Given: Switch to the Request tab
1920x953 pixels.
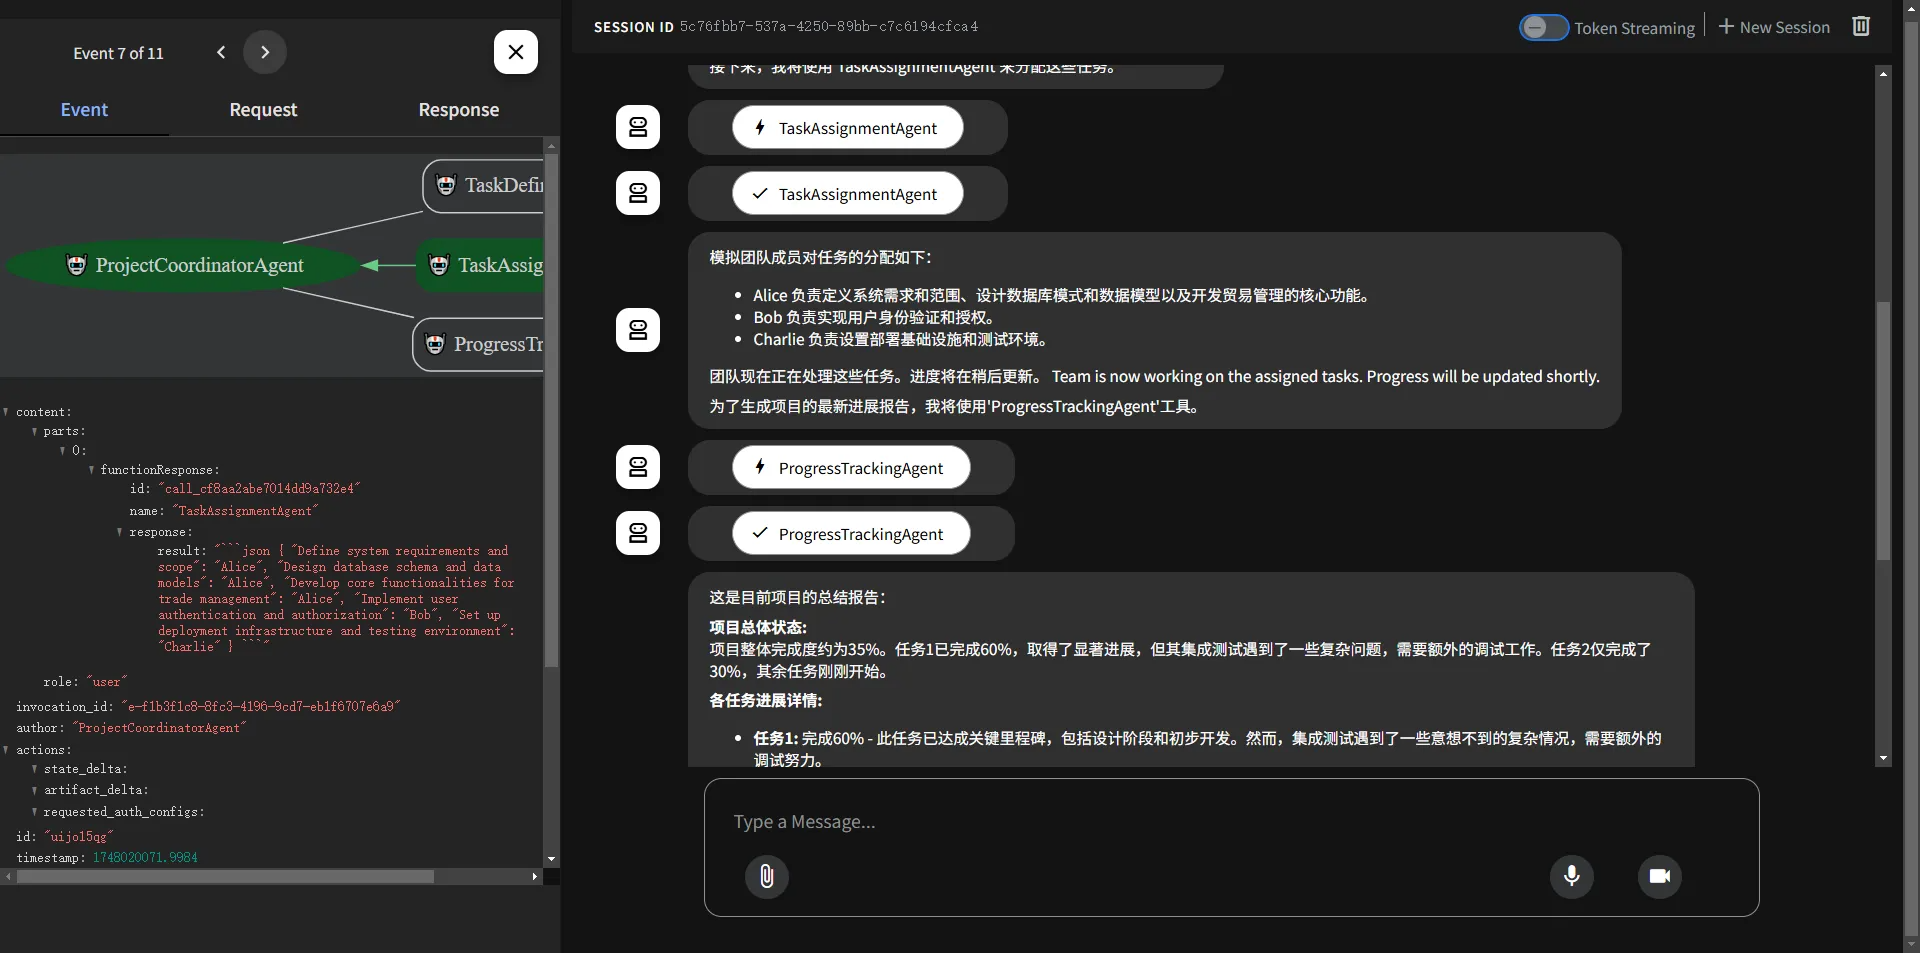Looking at the screenshot, I should 263,110.
